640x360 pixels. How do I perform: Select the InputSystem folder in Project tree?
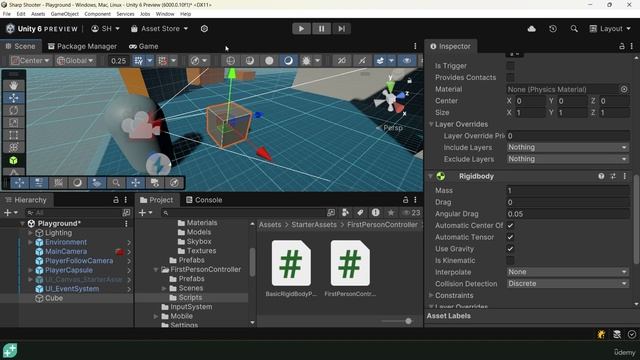pyautogui.click(x=191, y=307)
